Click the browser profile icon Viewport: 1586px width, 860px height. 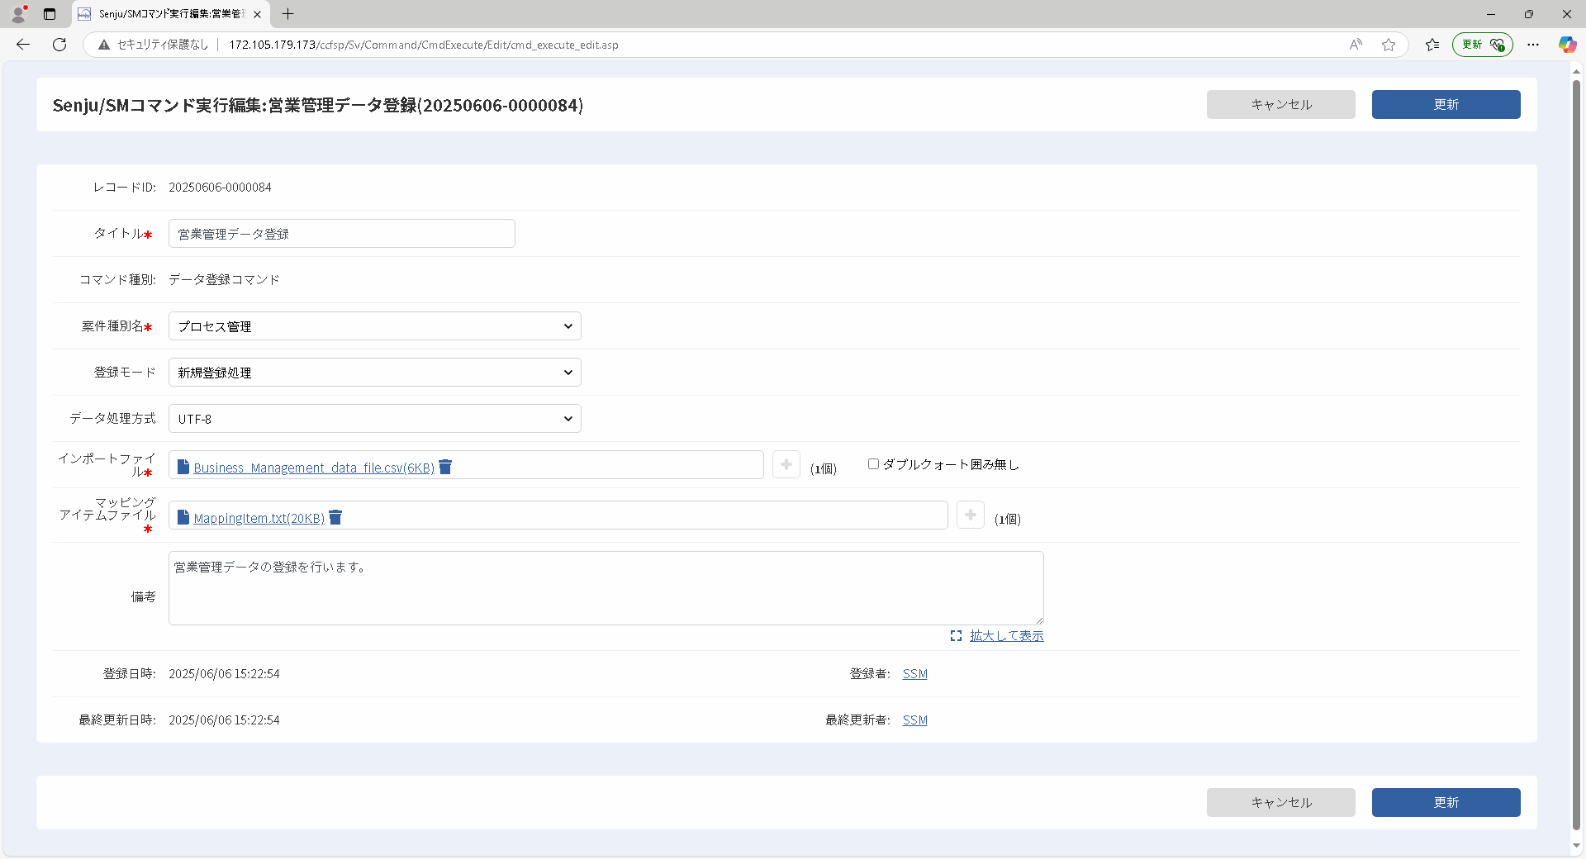18,14
